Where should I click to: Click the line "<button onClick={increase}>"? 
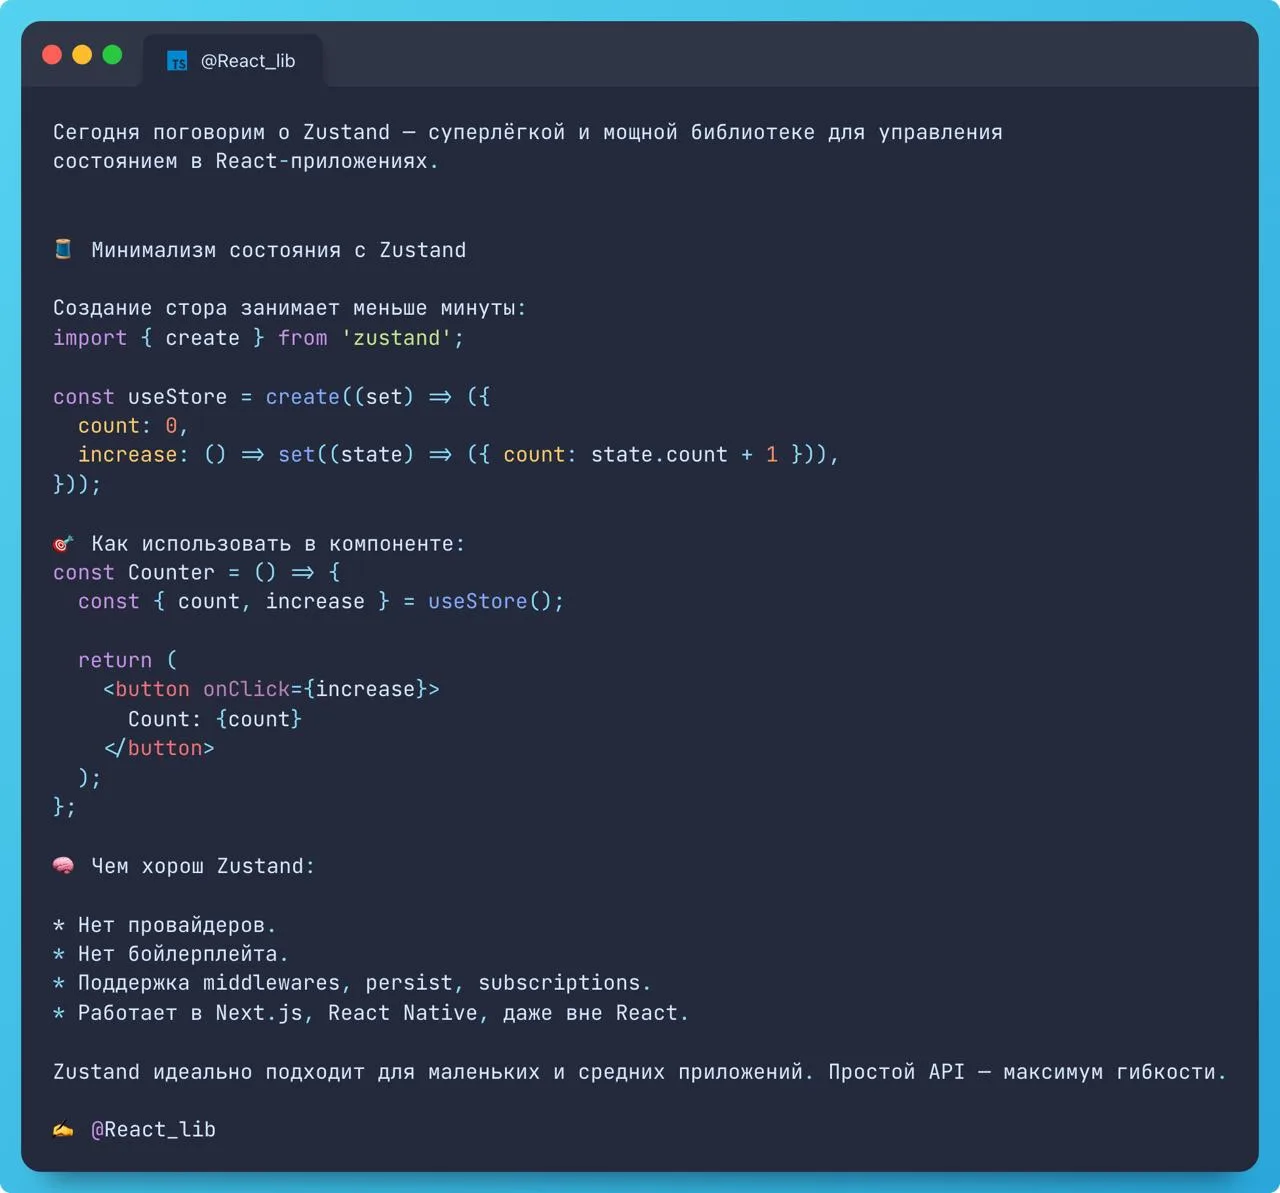click(271, 689)
